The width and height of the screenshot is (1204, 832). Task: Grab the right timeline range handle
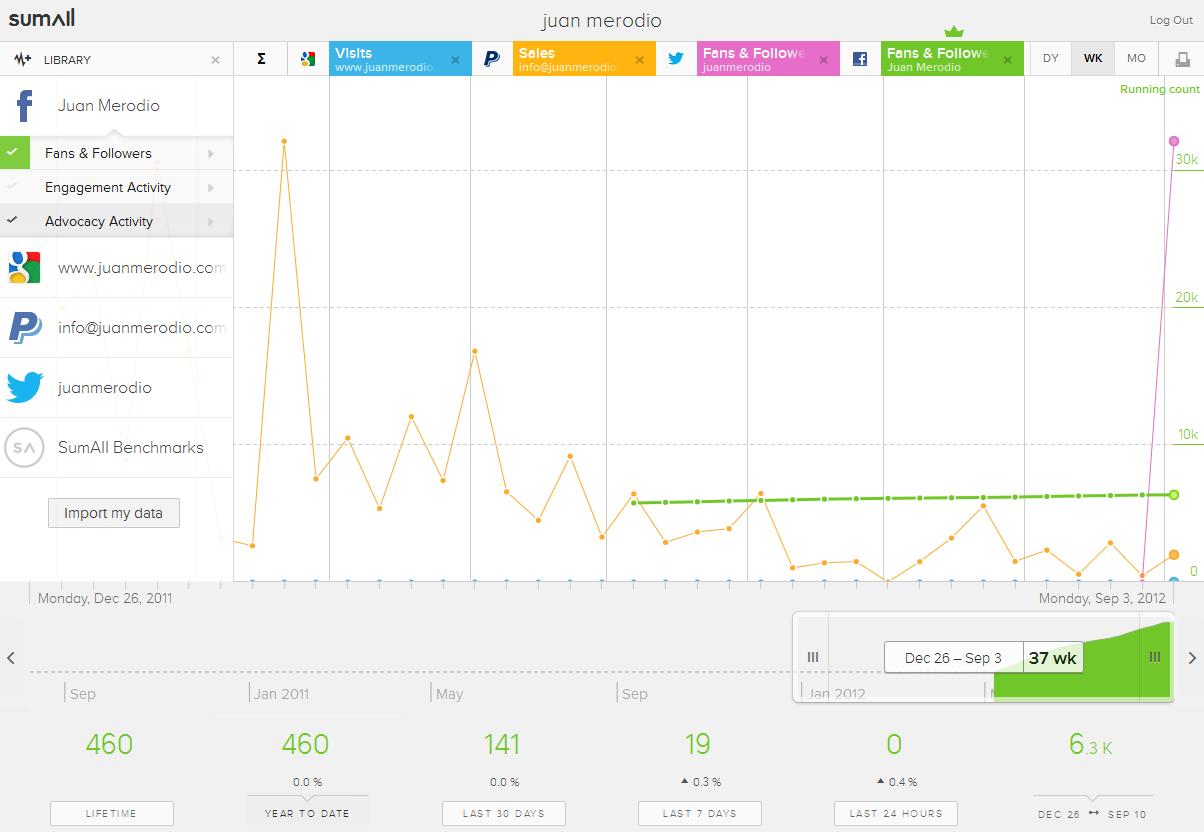(x=1155, y=657)
